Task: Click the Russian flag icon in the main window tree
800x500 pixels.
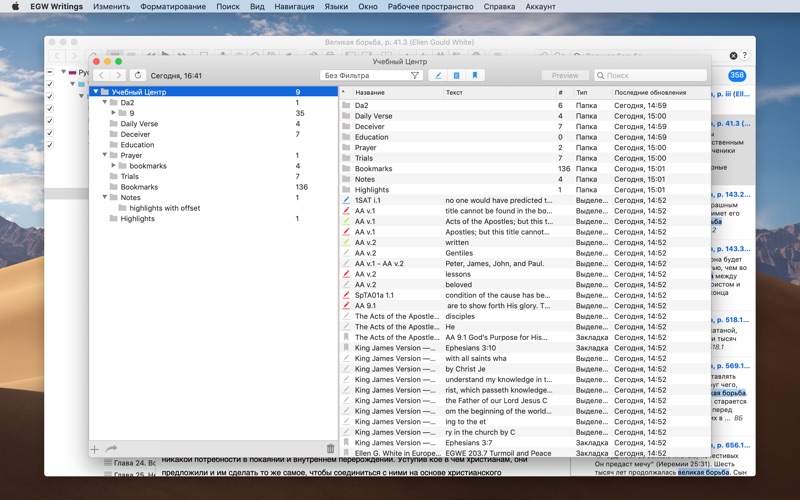Action: tap(72, 72)
